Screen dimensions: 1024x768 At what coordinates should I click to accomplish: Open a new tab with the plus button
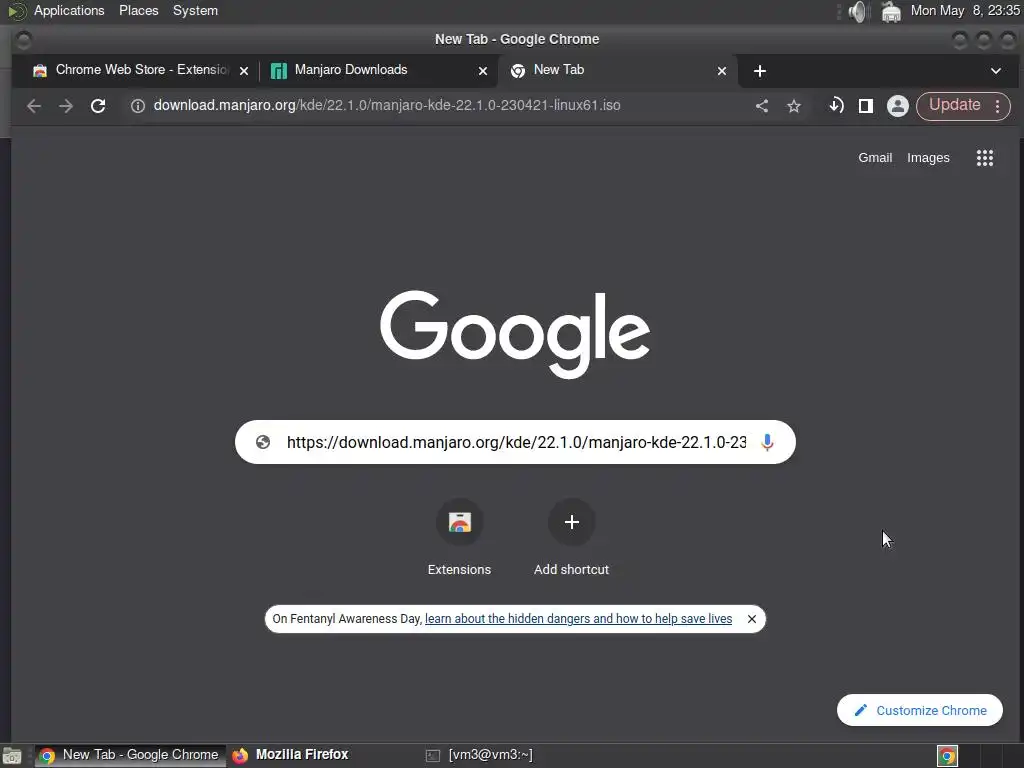point(760,71)
